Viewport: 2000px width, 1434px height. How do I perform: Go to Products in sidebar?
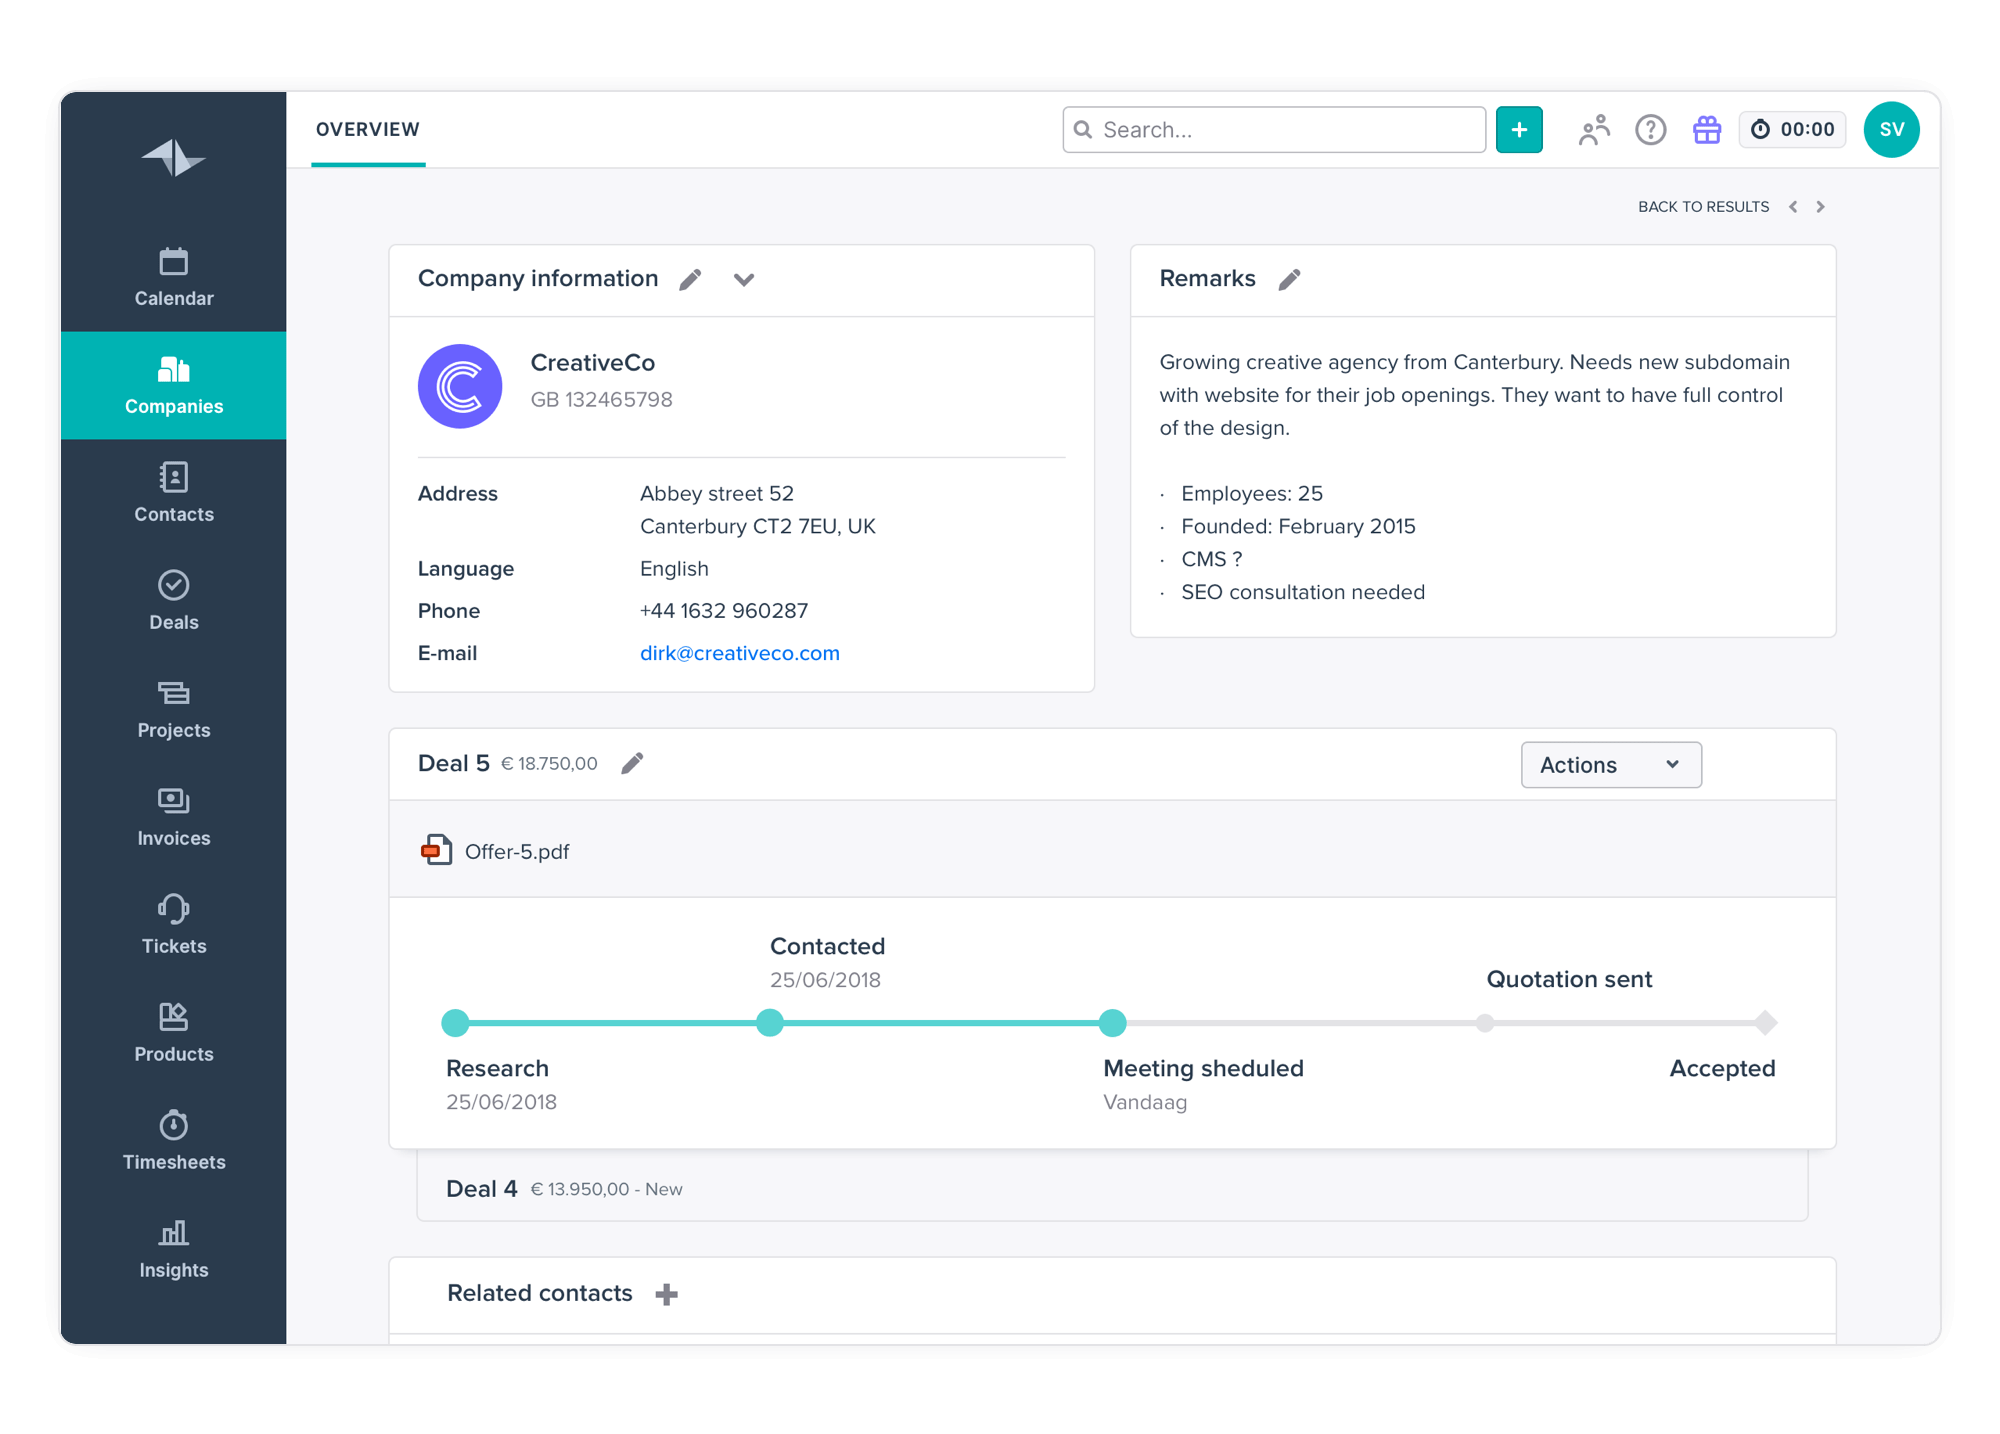pos(173,1033)
